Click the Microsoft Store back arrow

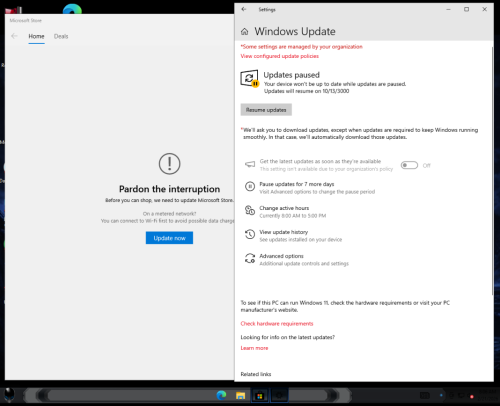pos(14,36)
